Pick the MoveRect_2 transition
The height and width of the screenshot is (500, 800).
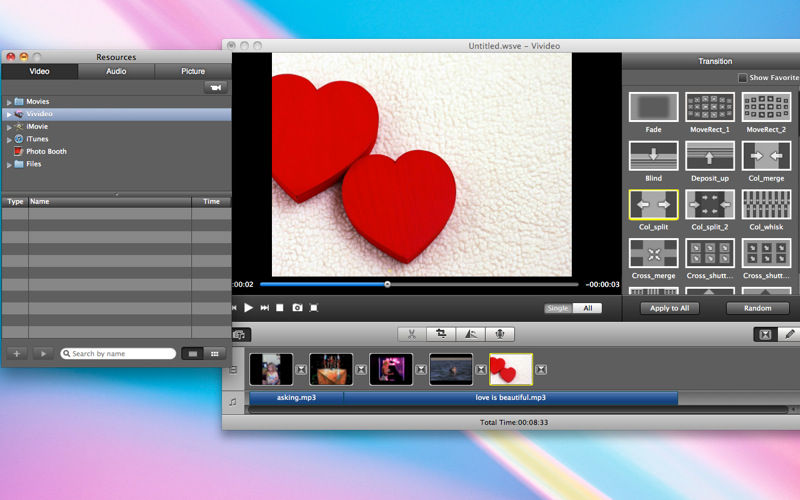[x=766, y=107]
